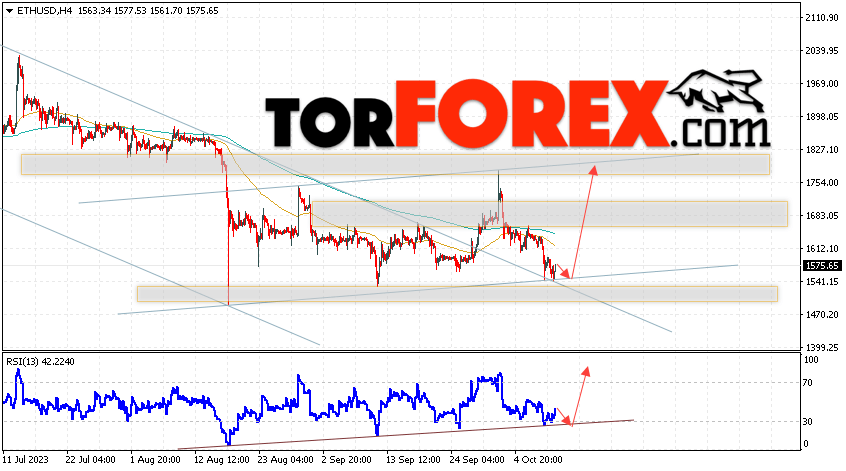
Task: Click the RSI scale value 70
Action: pyautogui.click(x=808, y=383)
